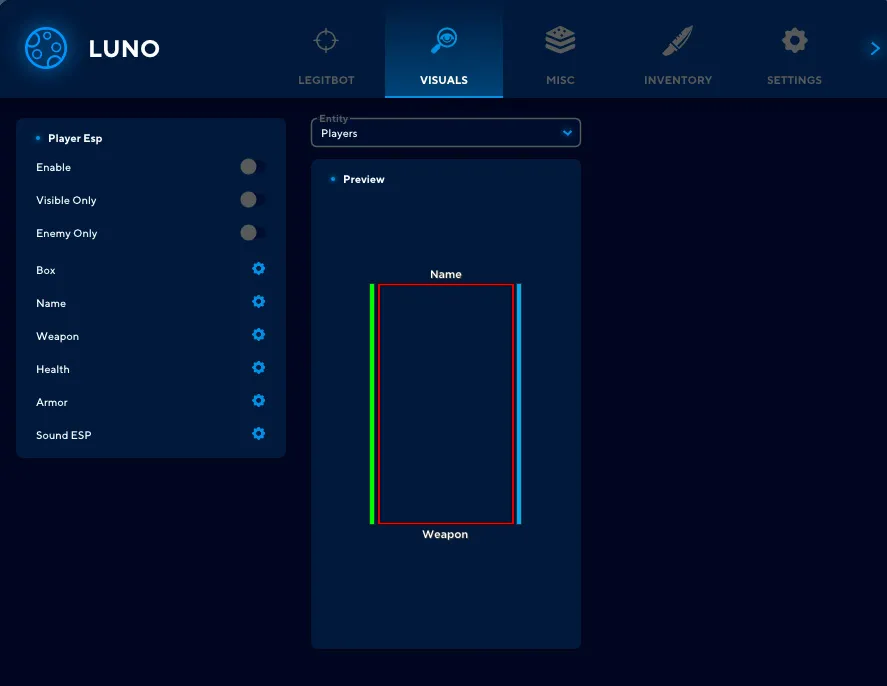
Task: Click the red ESP box in preview
Action: click(x=446, y=404)
